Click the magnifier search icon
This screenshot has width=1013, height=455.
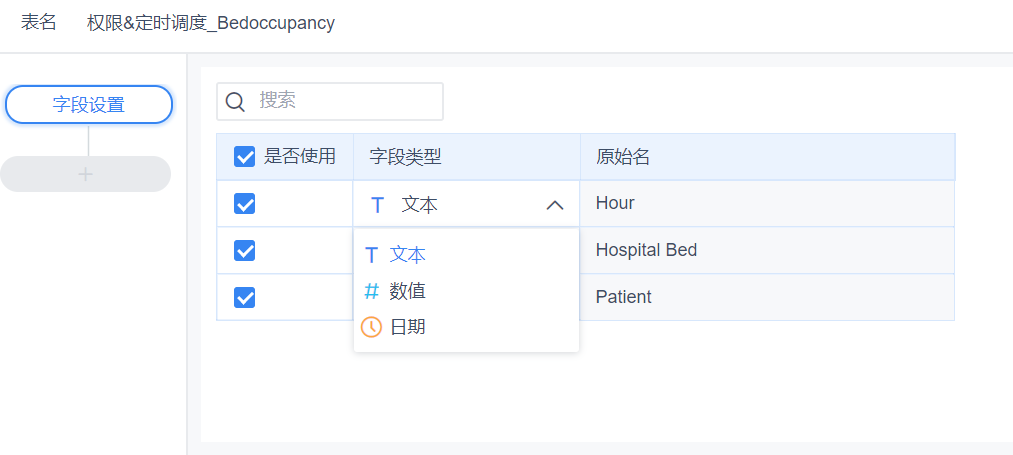coord(235,101)
